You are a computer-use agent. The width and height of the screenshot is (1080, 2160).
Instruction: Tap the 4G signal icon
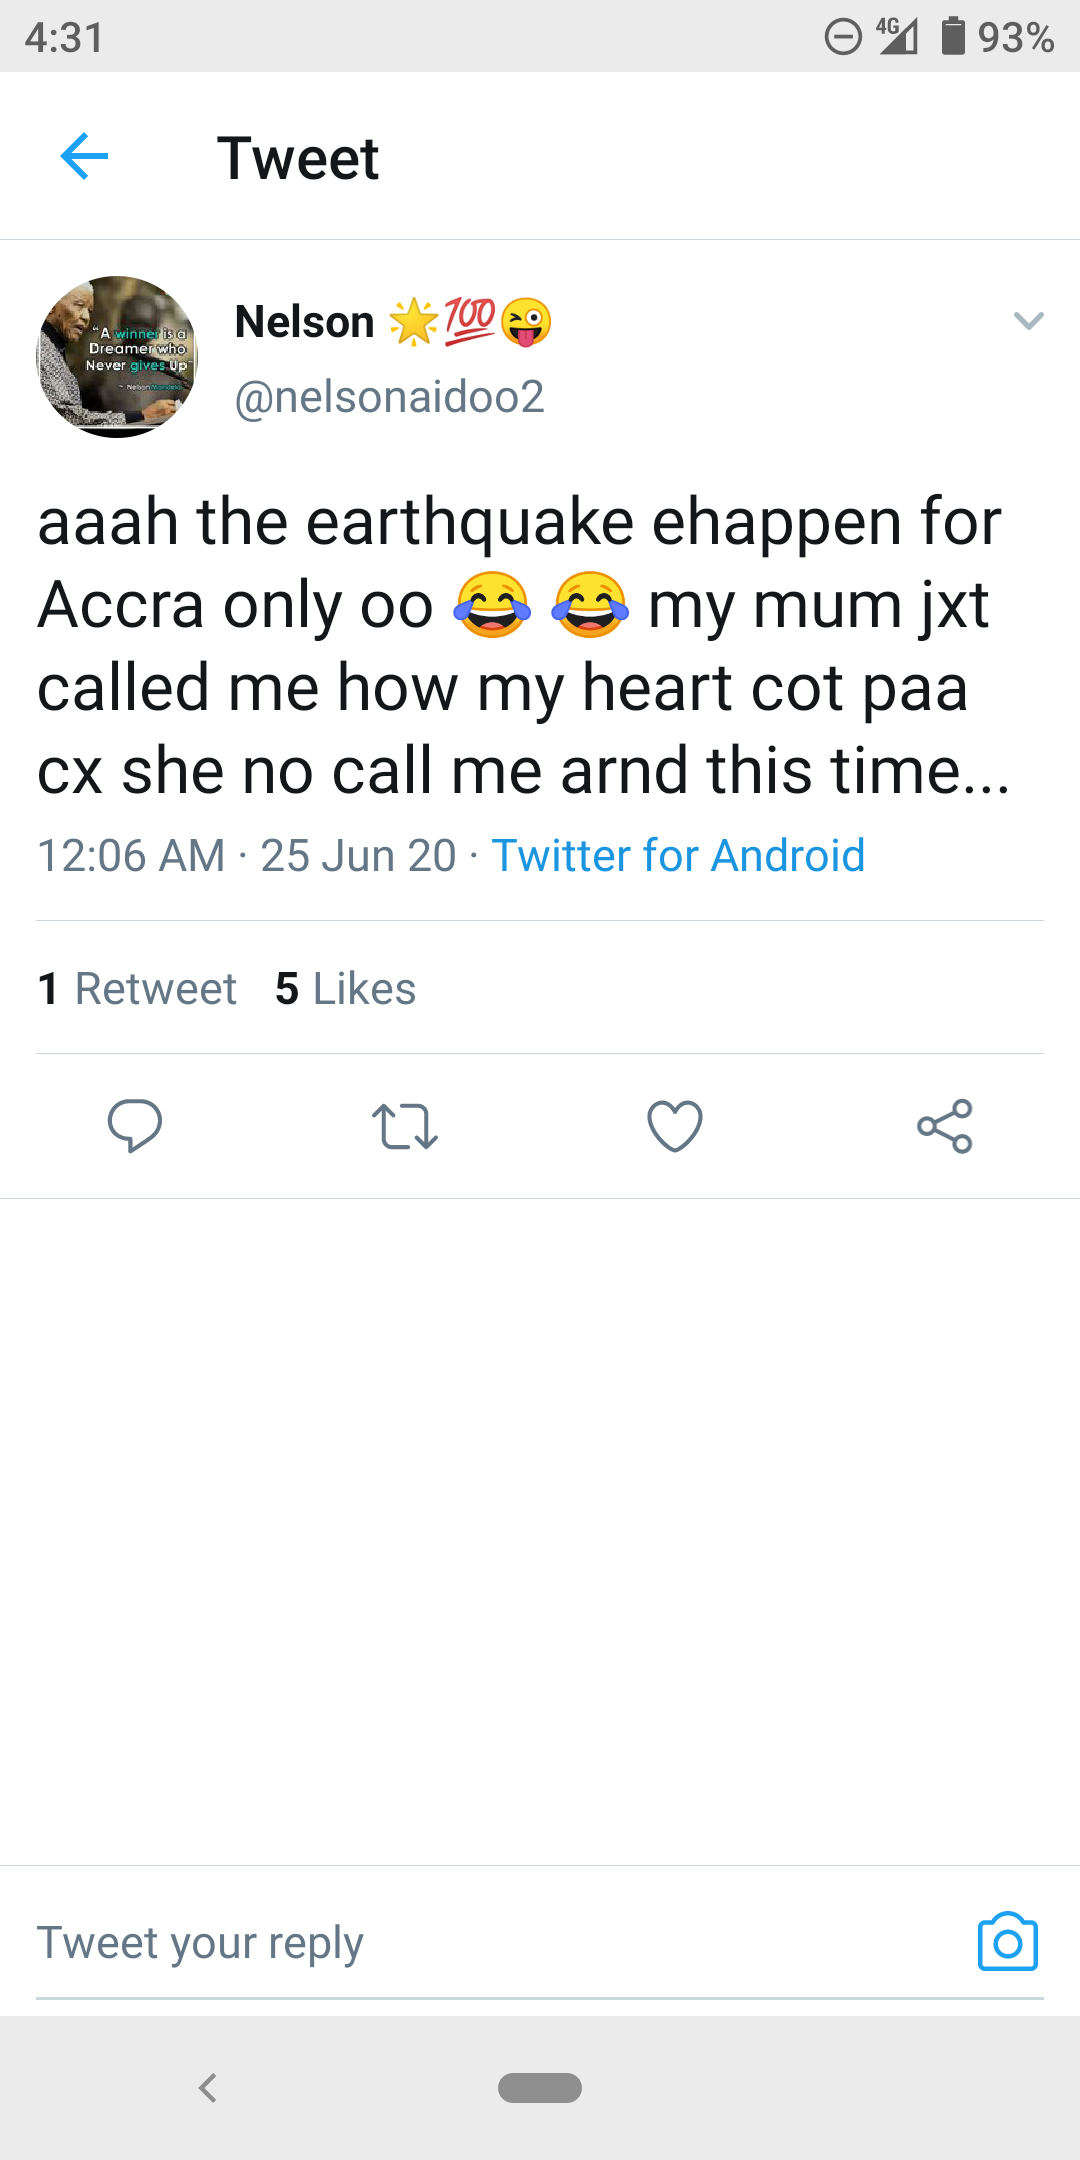click(897, 37)
